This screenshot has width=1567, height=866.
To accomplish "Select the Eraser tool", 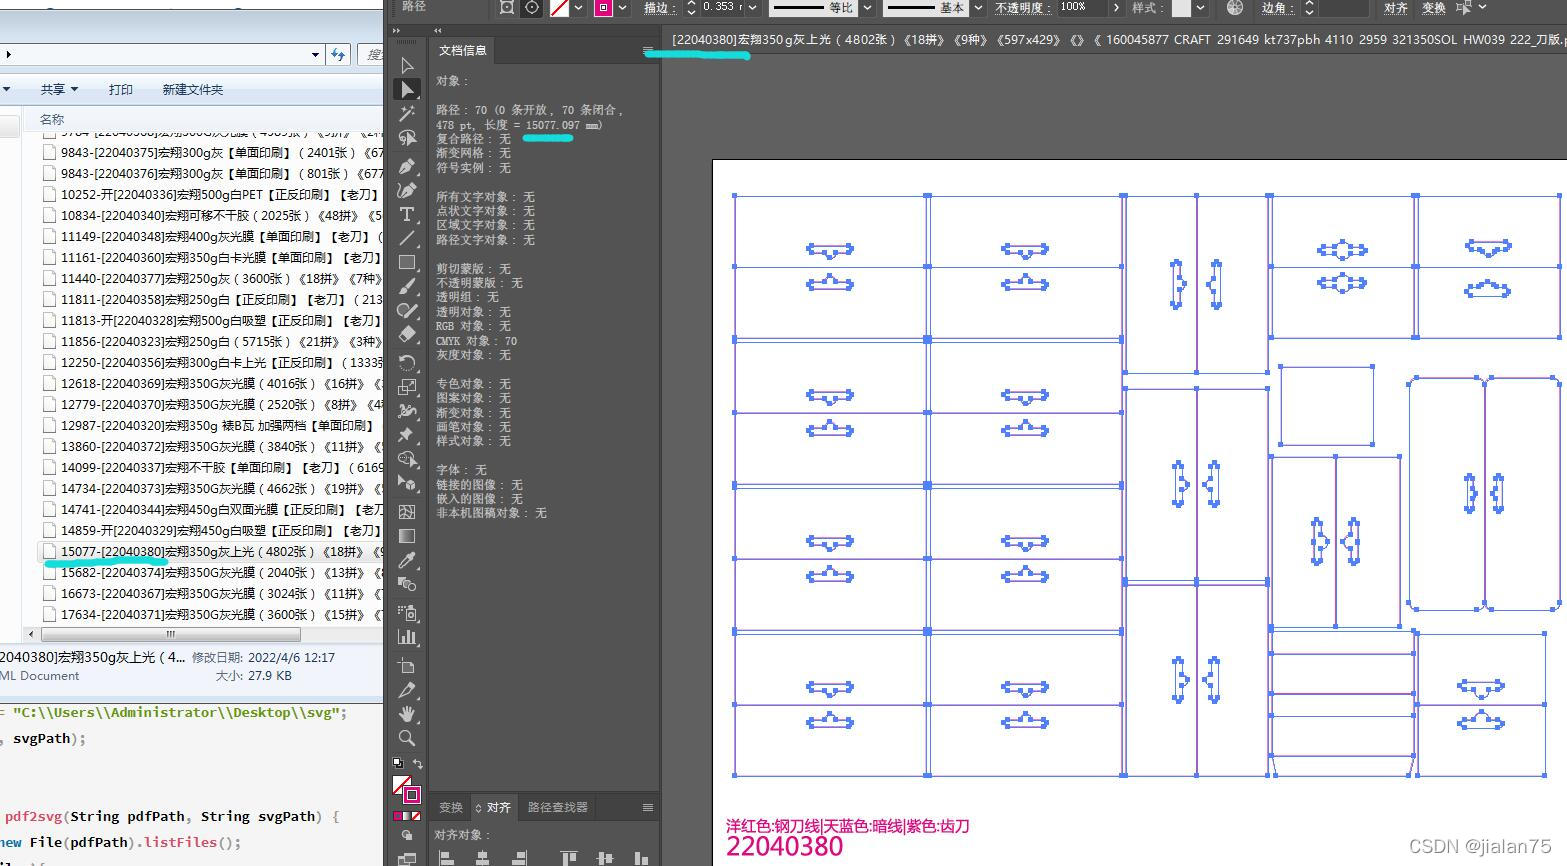I will tap(407, 335).
